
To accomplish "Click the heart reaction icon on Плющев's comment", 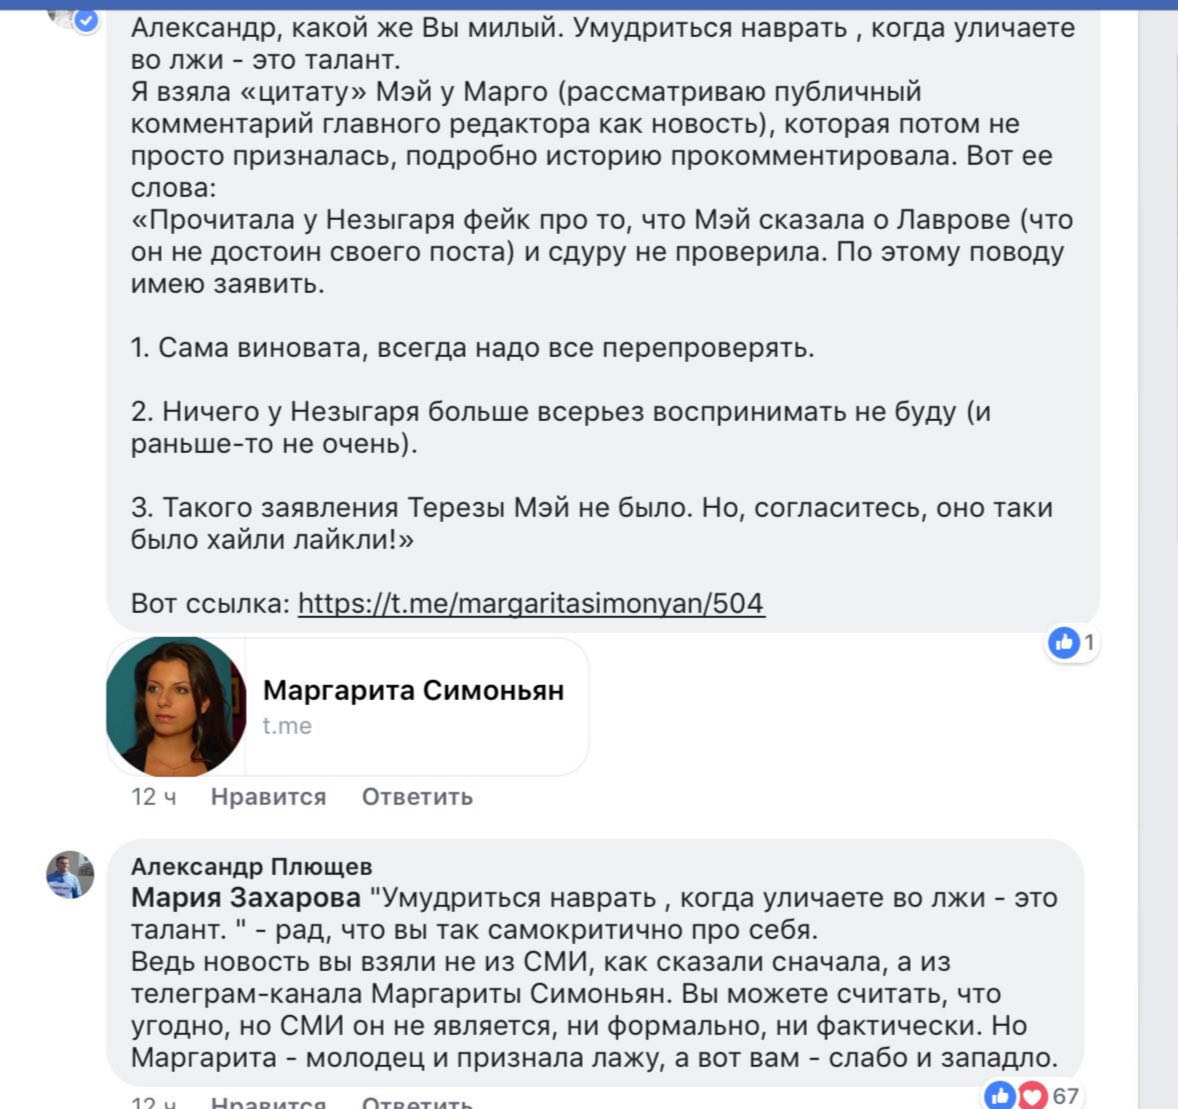I will coord(1032,1096).
